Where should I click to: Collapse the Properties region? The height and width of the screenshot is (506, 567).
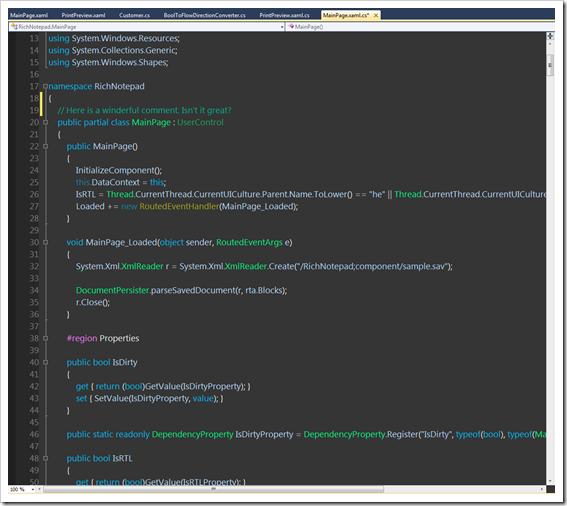click(45, 338)
